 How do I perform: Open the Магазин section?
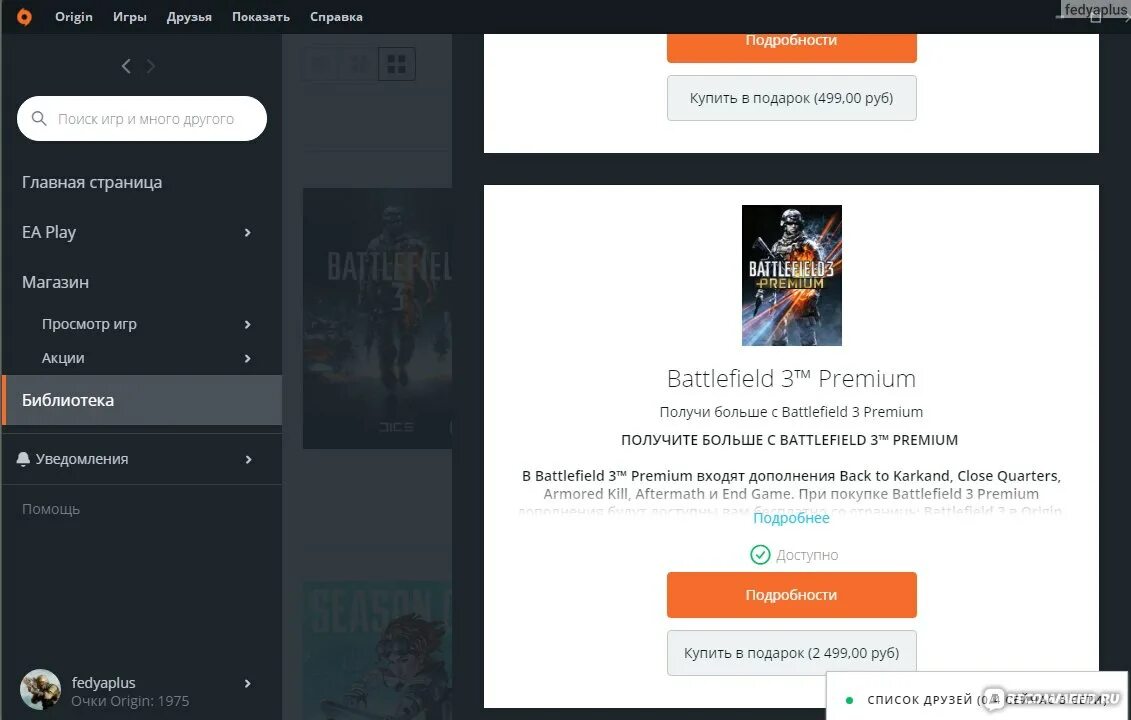(56, 282)
